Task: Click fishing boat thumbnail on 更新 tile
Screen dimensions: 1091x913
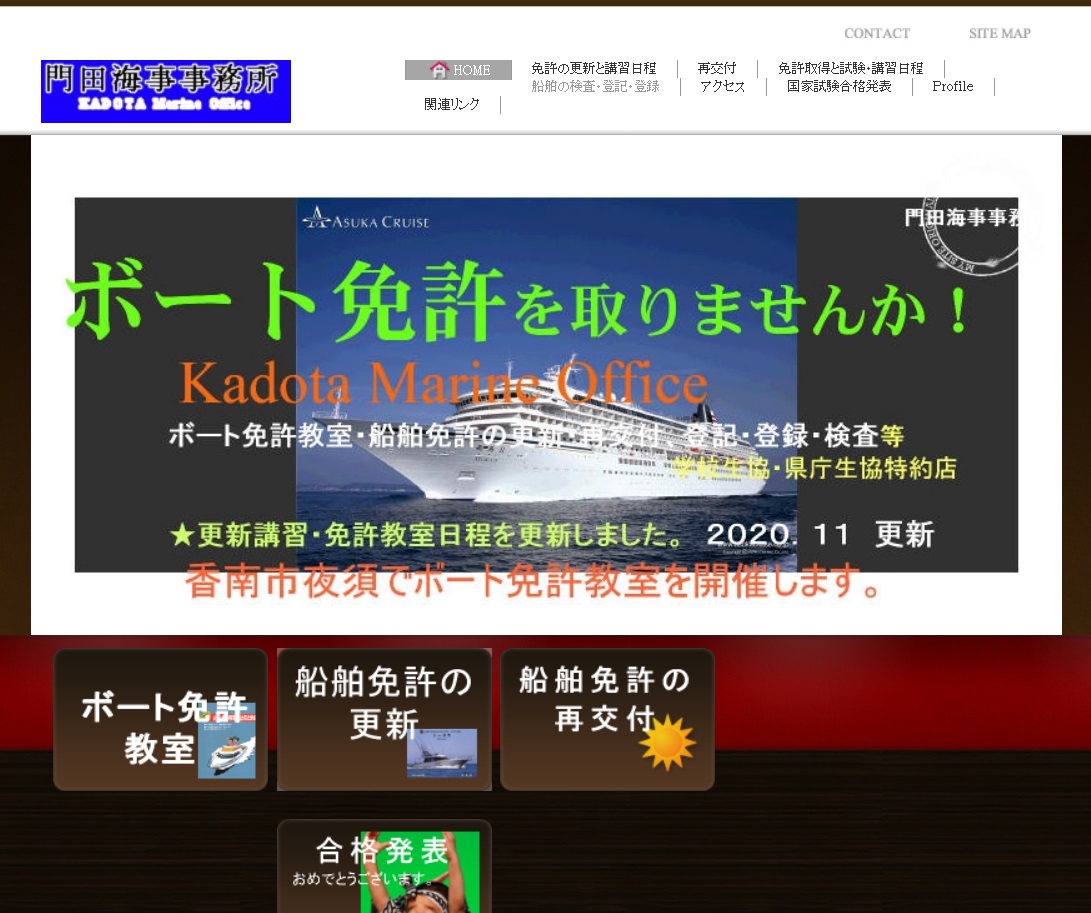Action: 442,753
